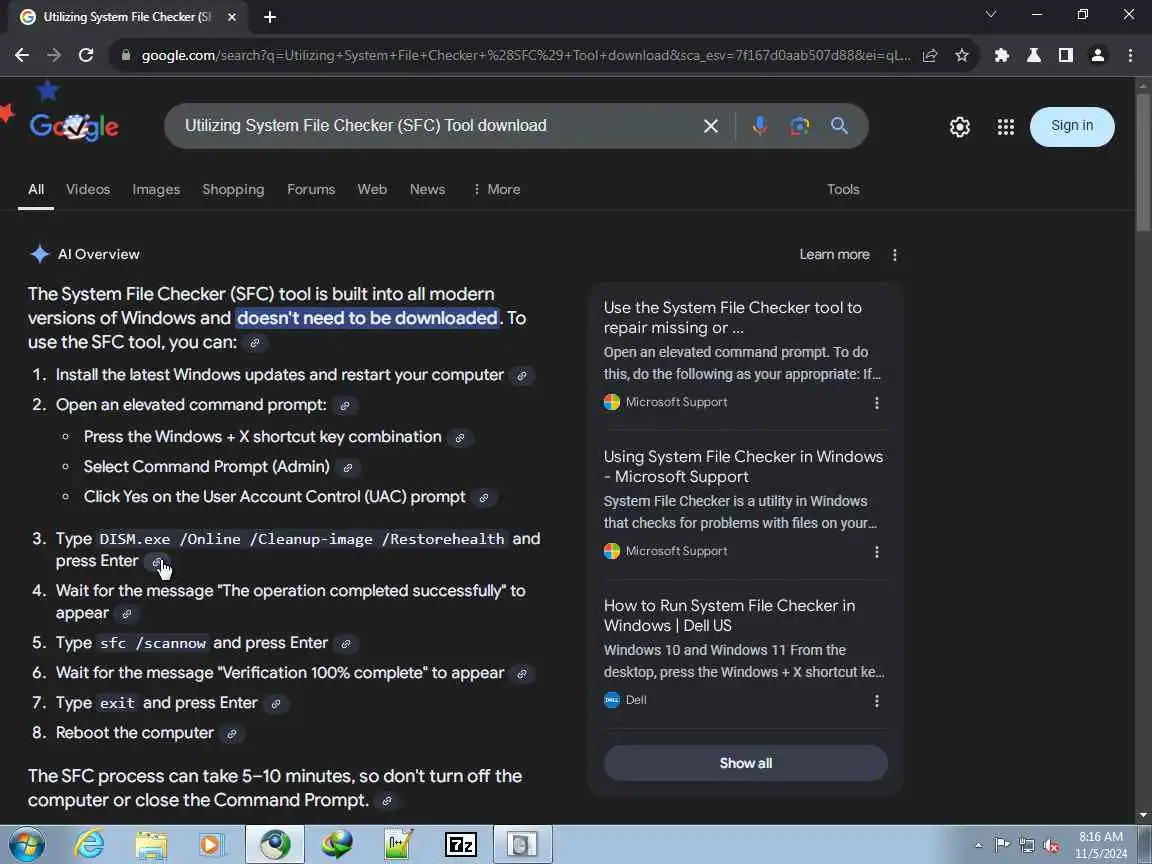1152x864 pixels.
Task: Click Show all sources button
Action: 745,763
